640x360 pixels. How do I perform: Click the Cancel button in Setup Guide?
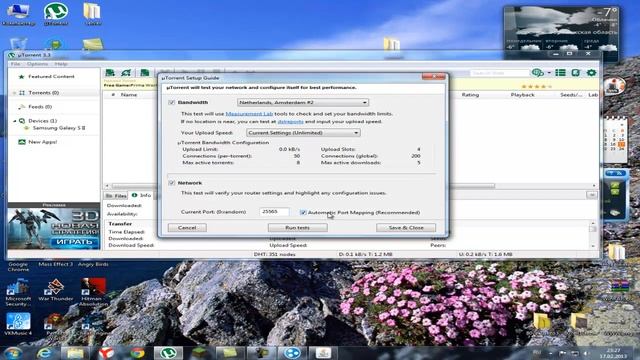coord(187,228)
